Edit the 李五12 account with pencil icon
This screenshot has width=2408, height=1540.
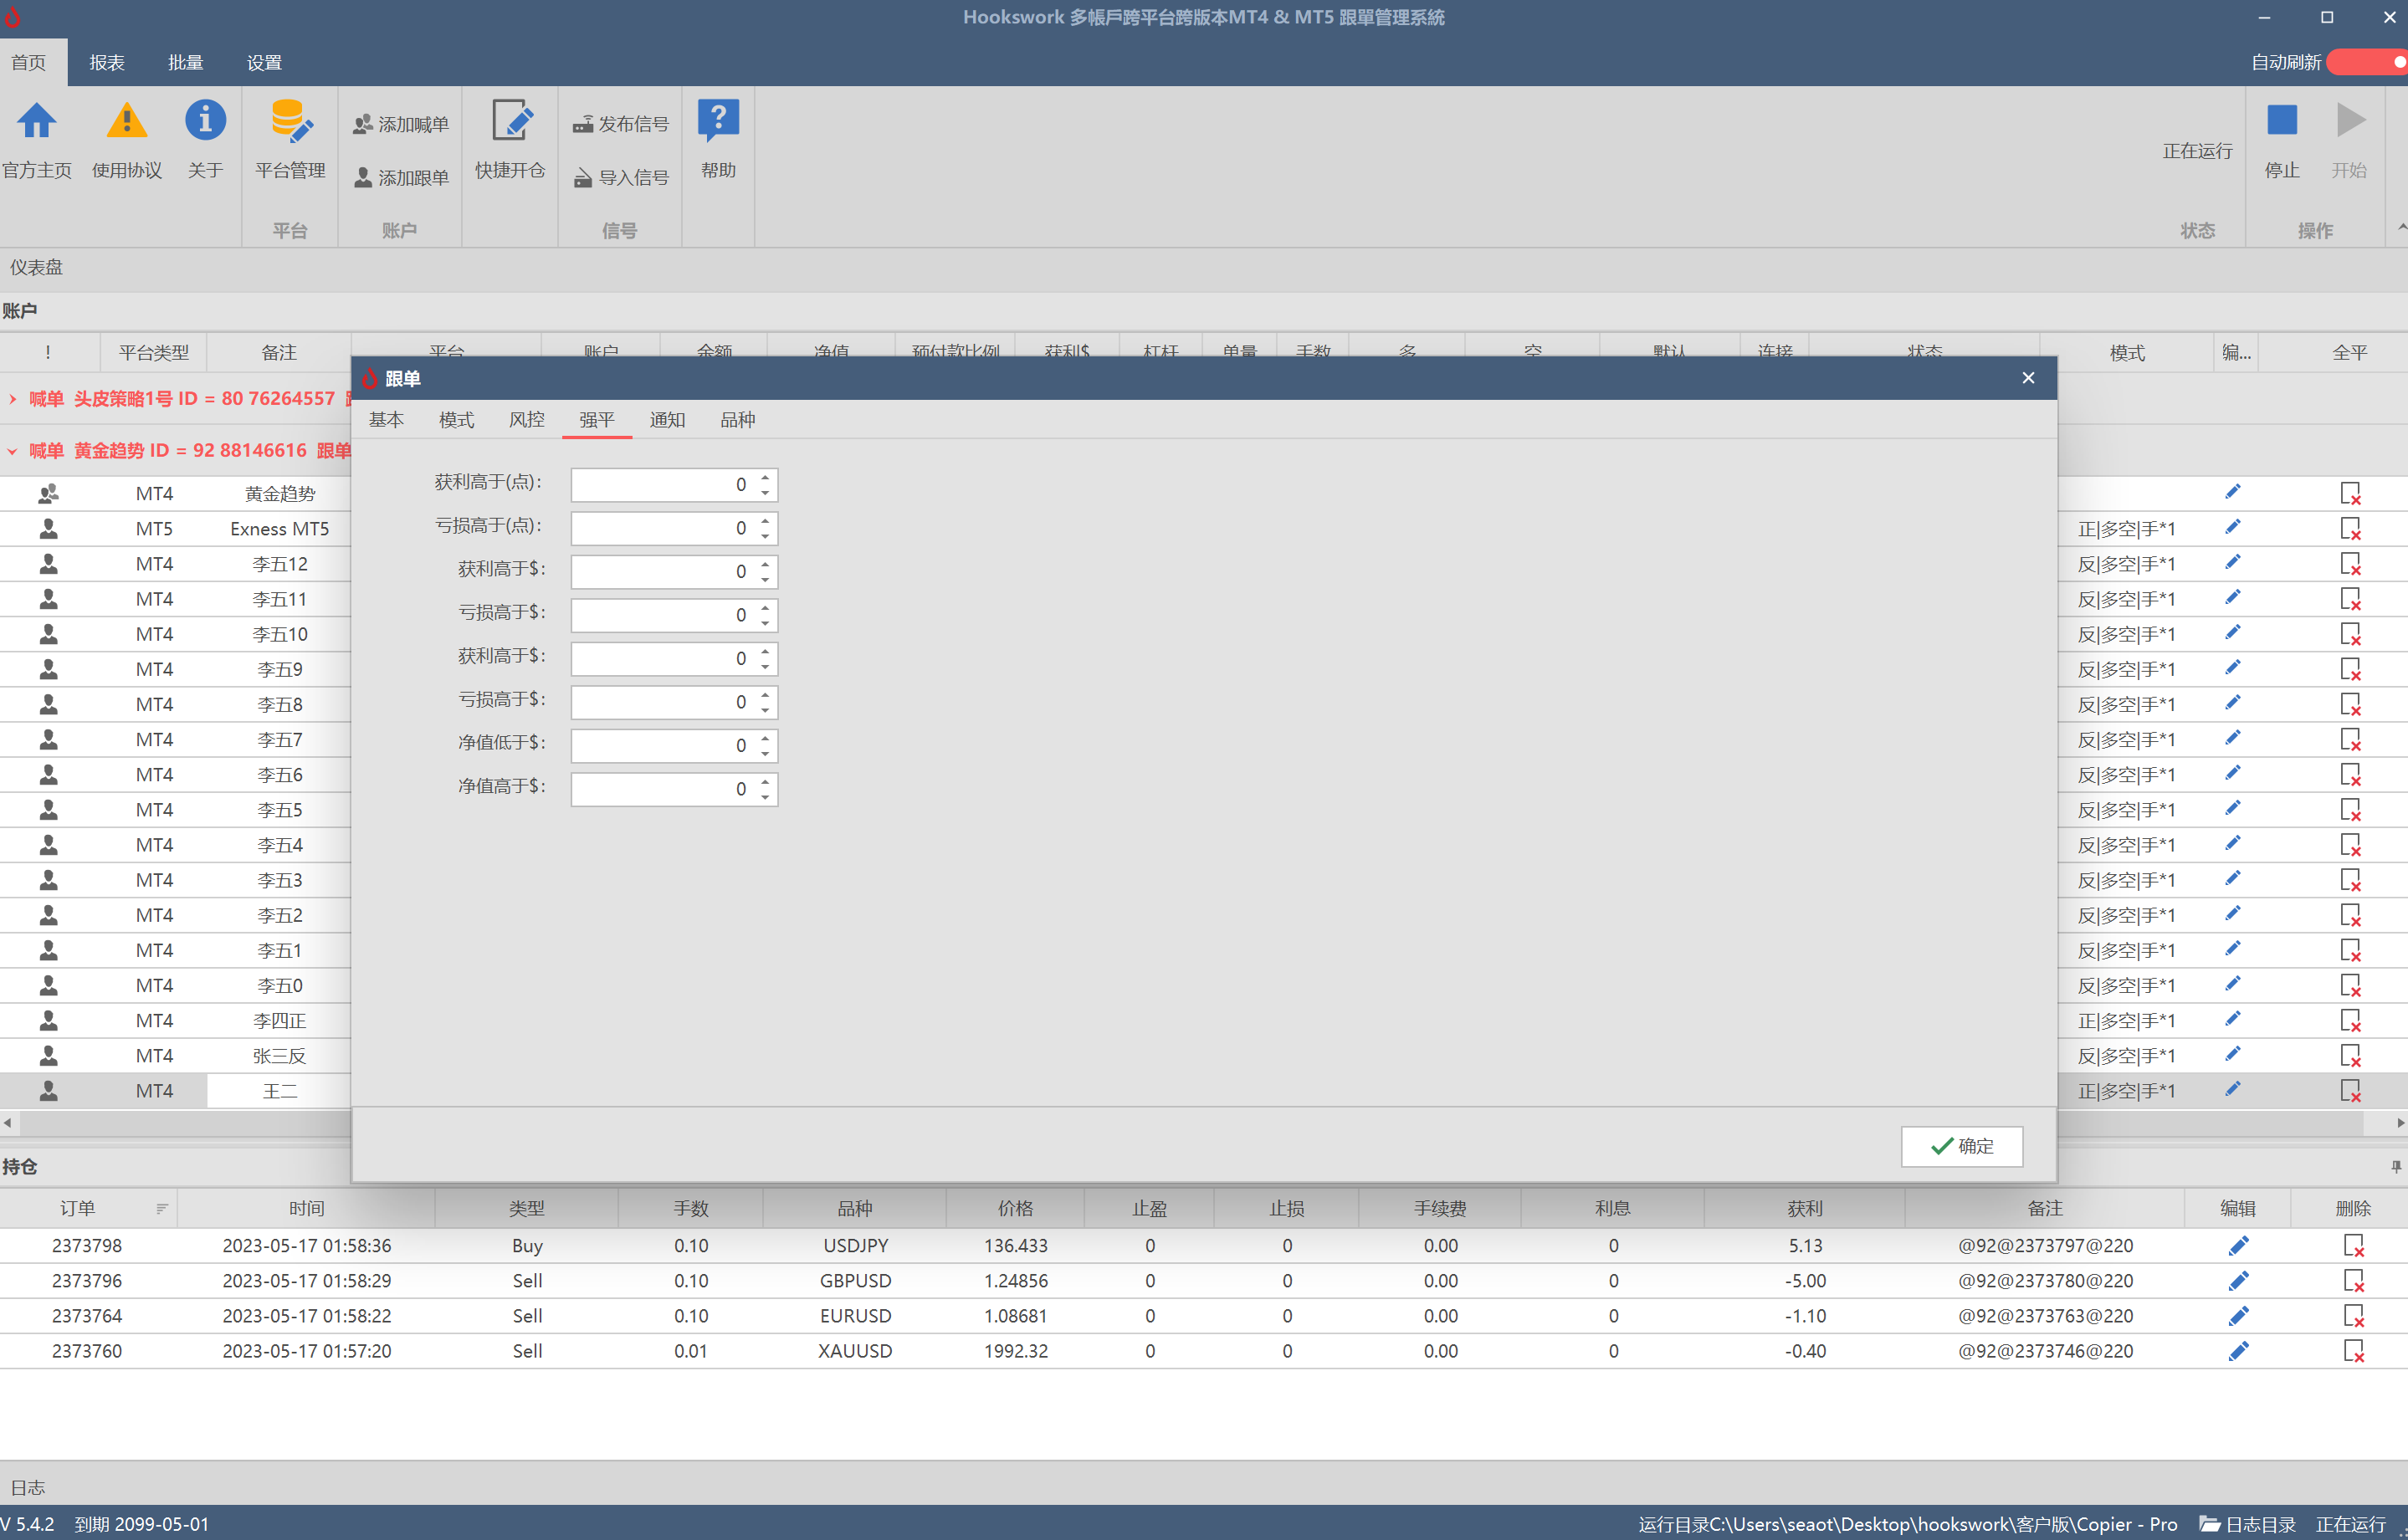pyautogui.click(x=2232, y=562)
